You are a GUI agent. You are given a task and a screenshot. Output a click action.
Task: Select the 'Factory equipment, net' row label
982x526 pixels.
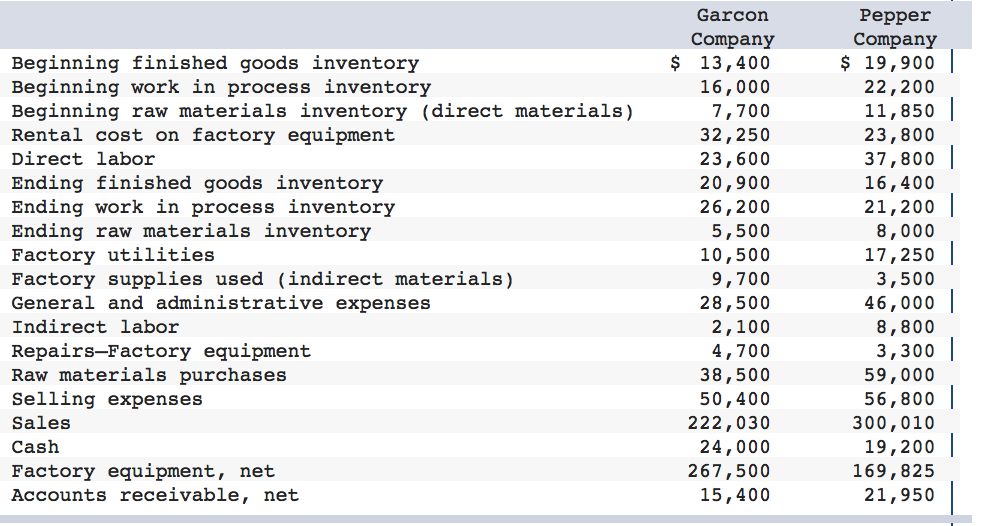point(143,471)
